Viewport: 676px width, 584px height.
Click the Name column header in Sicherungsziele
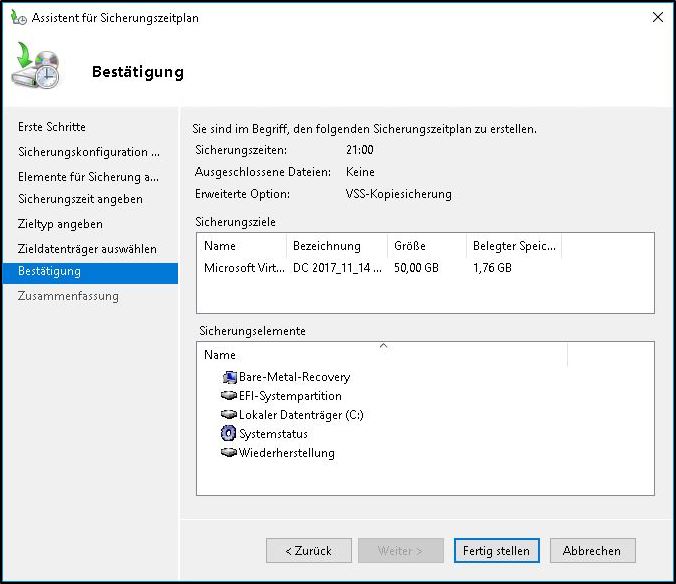[220, 246]
